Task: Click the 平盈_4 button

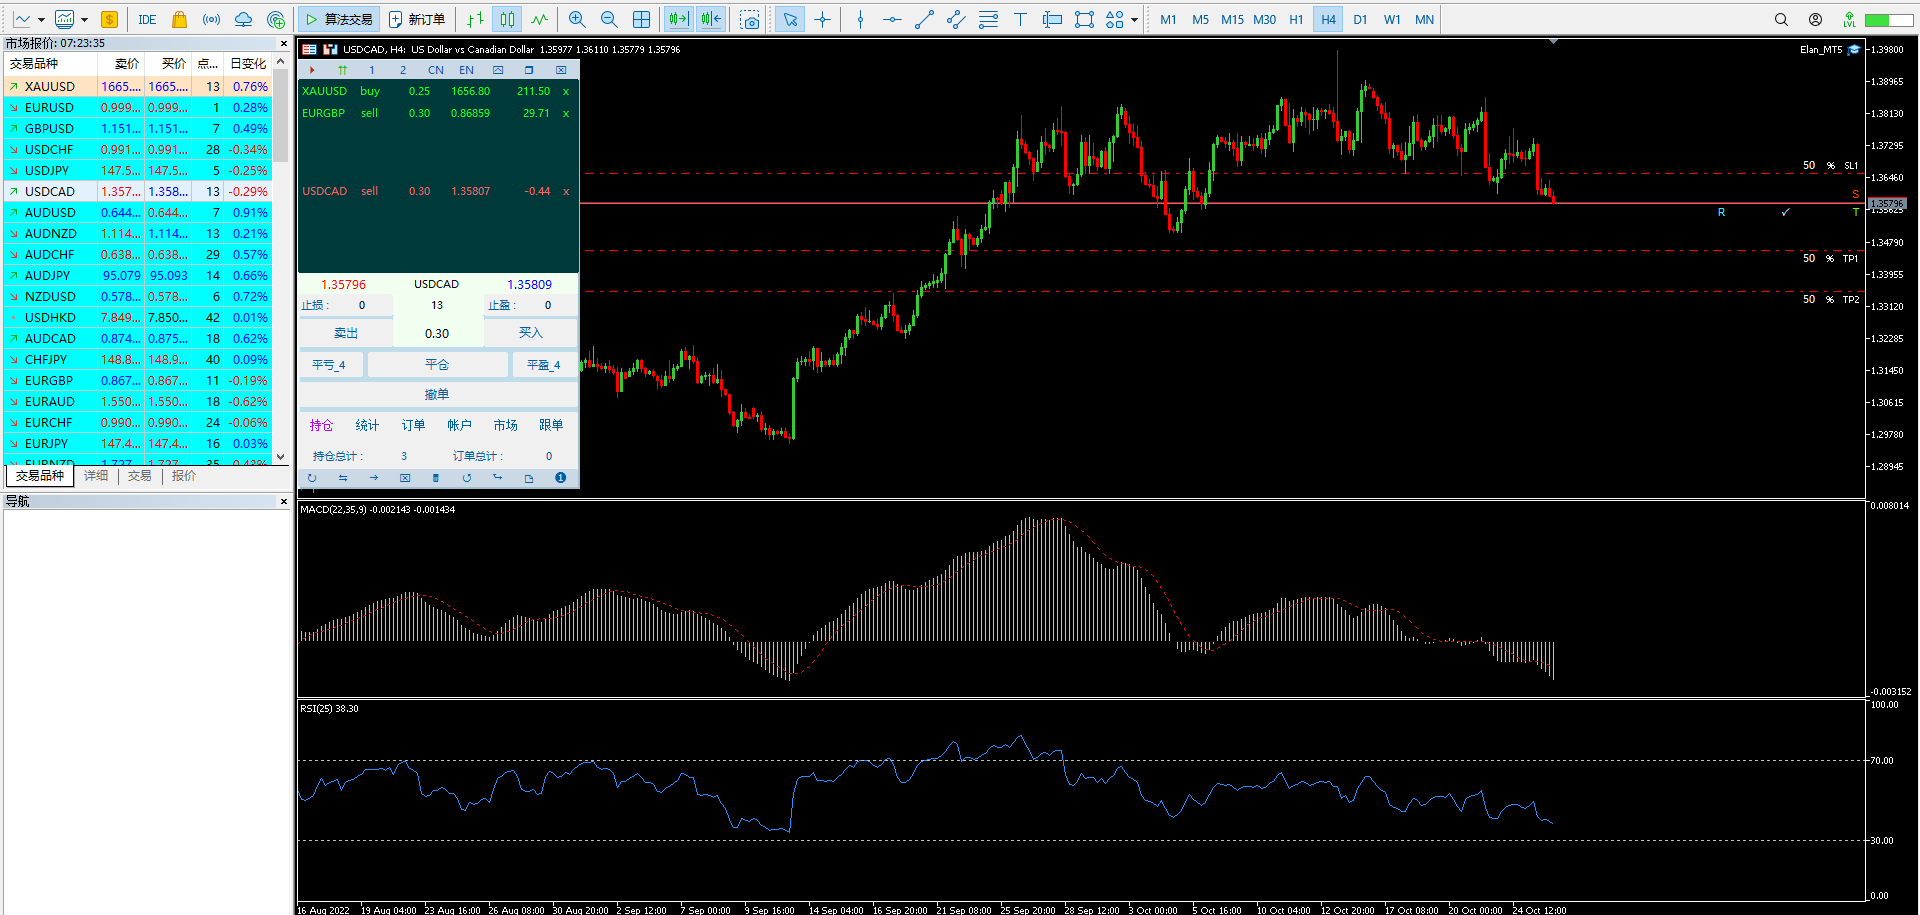Action: pyautogui.click(x=544, y=365)
